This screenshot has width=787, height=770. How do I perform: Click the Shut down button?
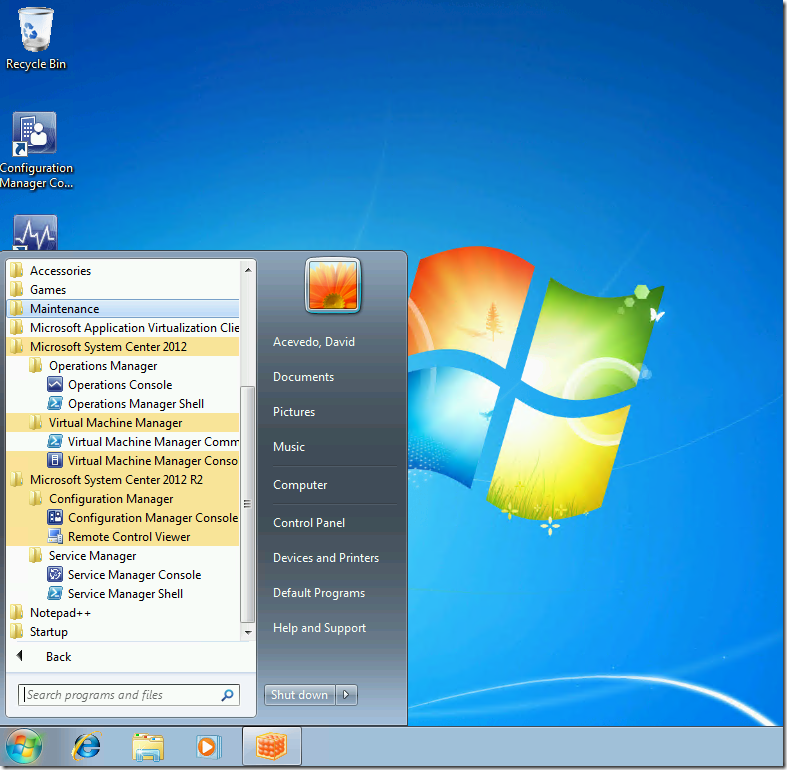300,695
